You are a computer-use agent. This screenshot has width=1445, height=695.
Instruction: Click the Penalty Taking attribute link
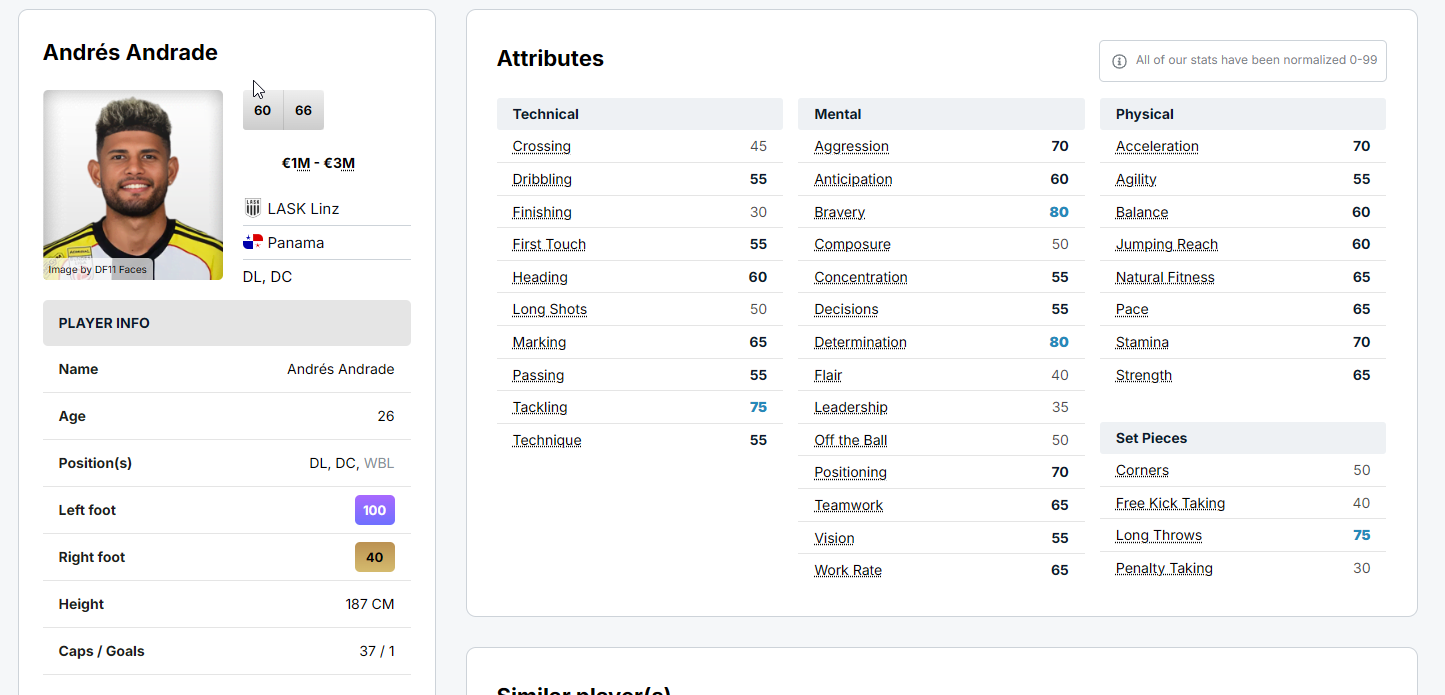pos(1164,568)
